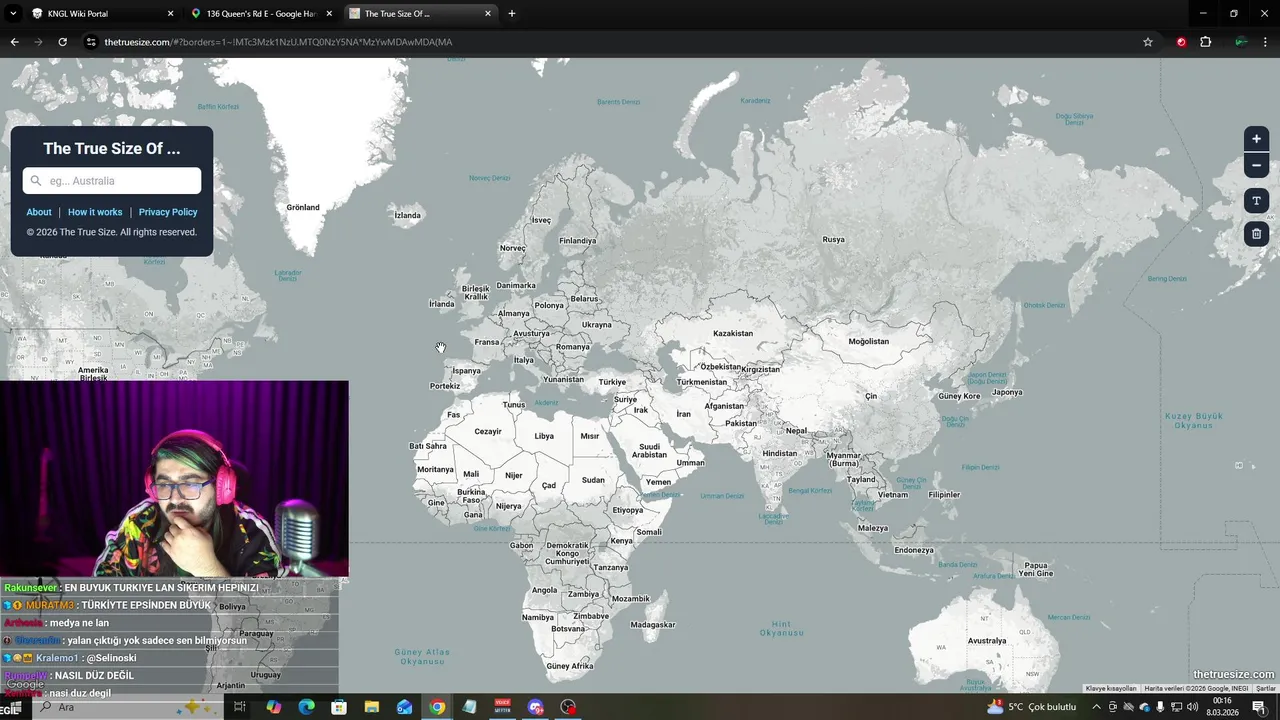Click the Çin country label
The width and height of the screenshot is (1280, 720).
(x=871, y=397)
